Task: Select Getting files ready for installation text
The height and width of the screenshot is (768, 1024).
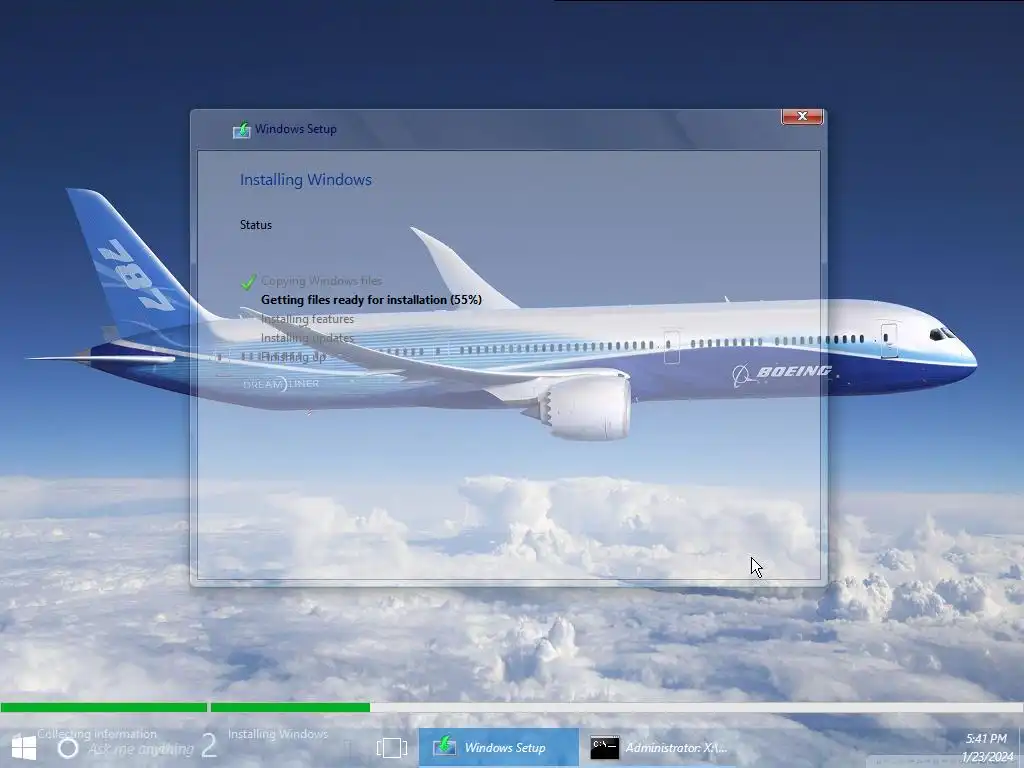Action: (x=371, y=300)
